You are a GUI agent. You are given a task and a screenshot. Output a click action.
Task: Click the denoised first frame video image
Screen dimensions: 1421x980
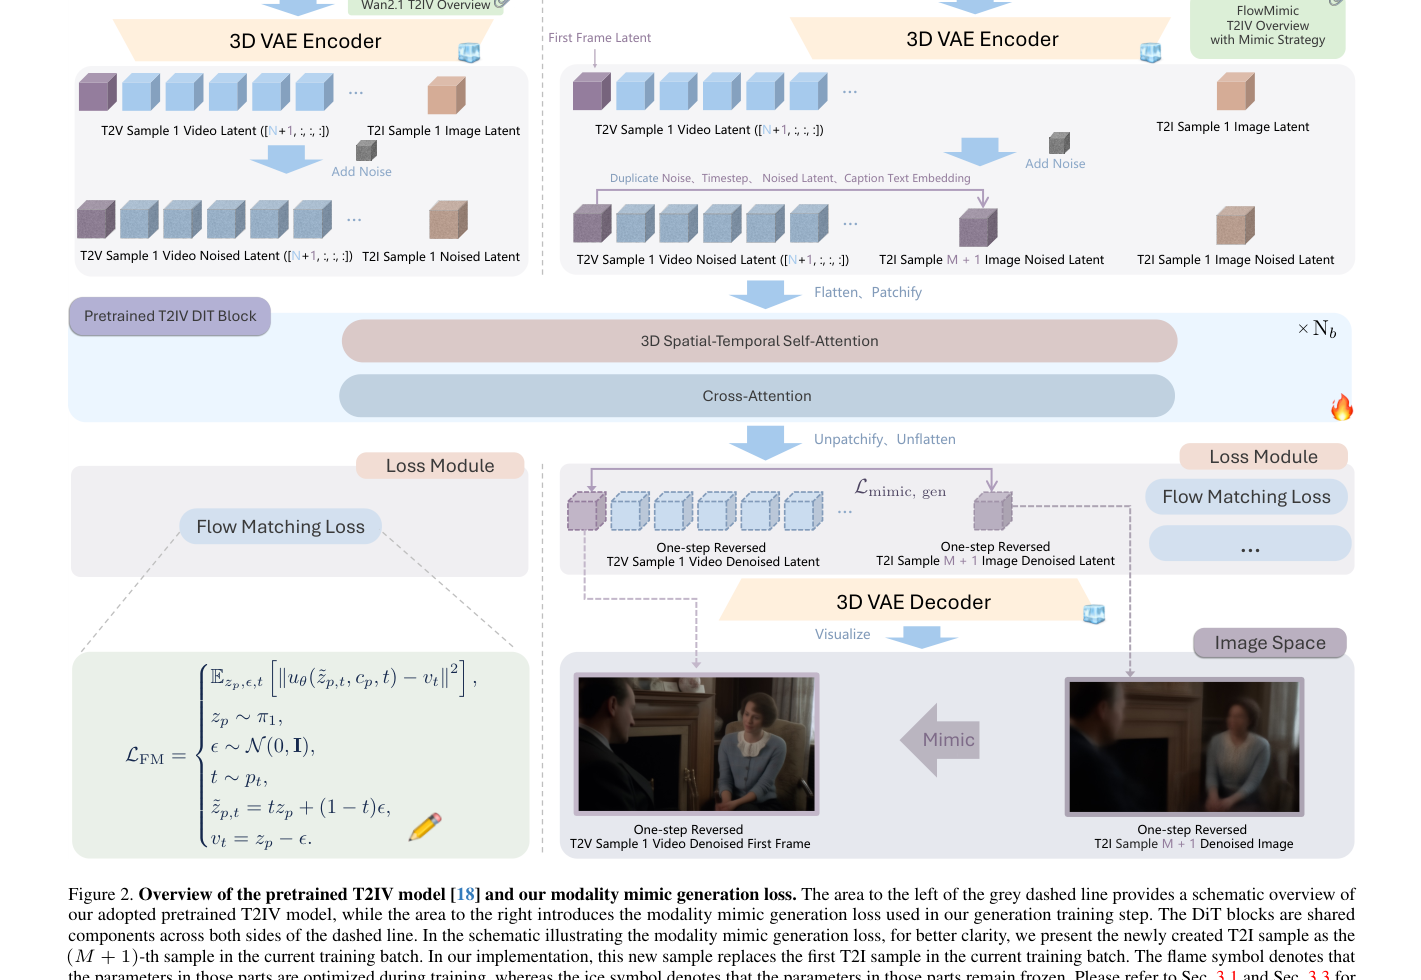coord(696,744)
